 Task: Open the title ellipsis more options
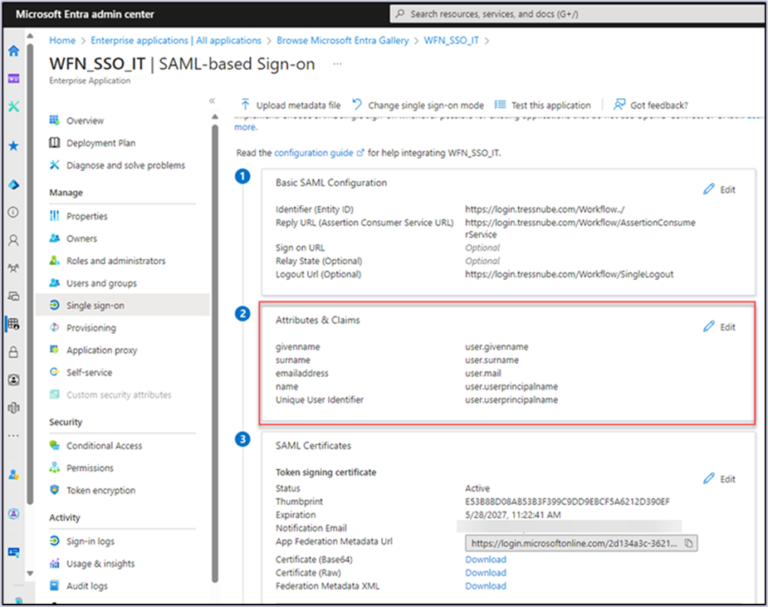(337, 64)
